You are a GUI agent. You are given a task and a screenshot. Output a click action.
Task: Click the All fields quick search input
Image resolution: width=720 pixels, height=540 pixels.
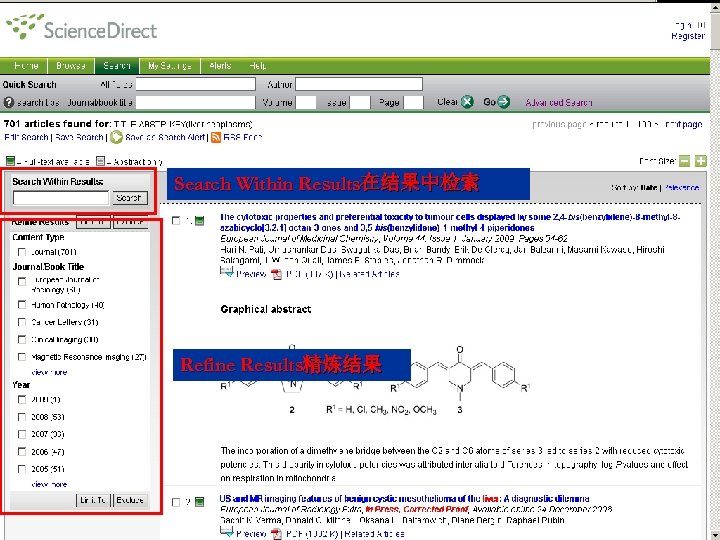(196, 84)
